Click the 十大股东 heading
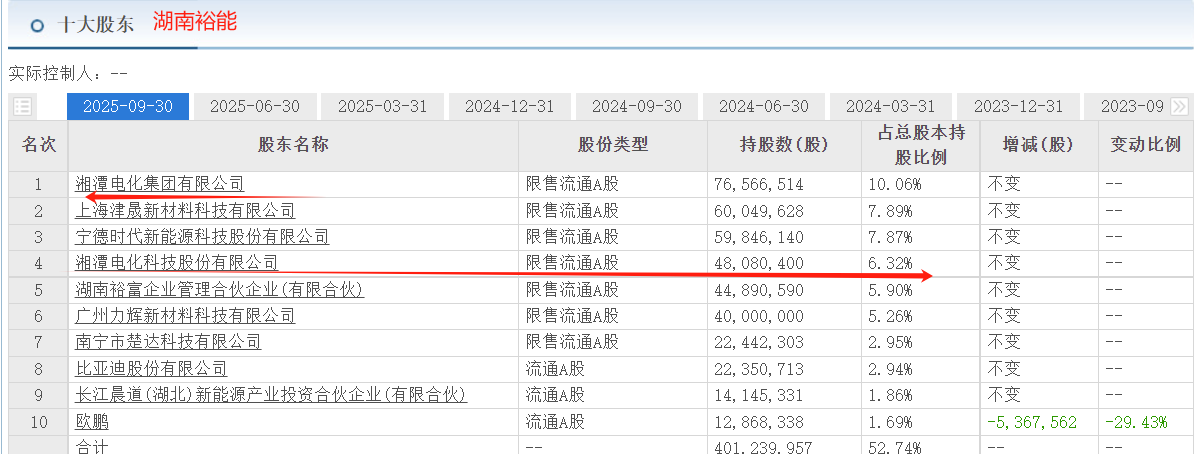This screenshot has height=454, width=1199. point(95,24)
